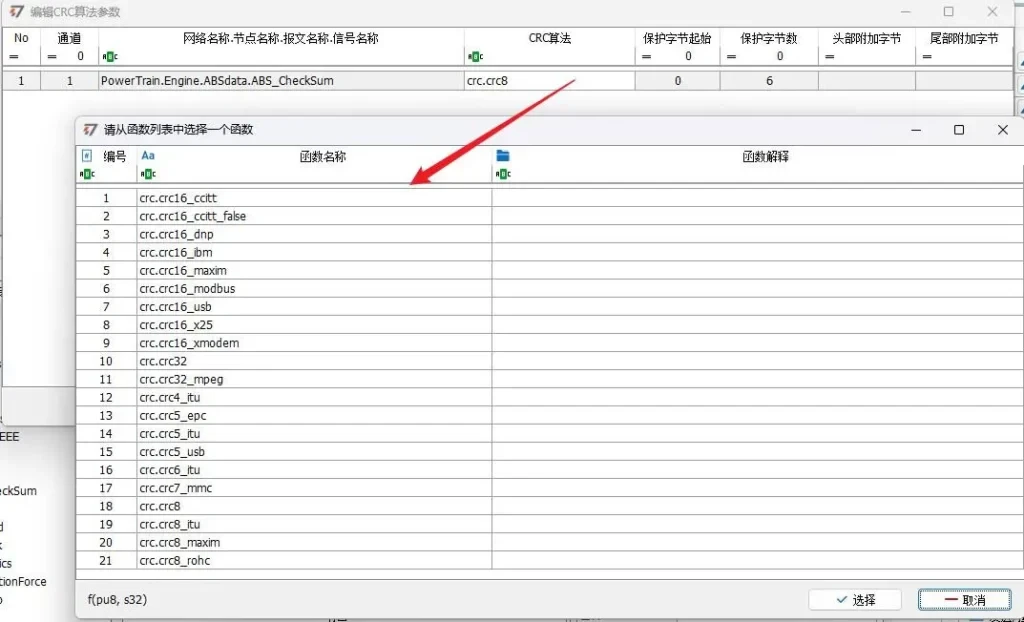This screenshot has height=622, width=1024.
Task: Click the equals filter operator under 保护字节数
Action: [x=733, y=57]
